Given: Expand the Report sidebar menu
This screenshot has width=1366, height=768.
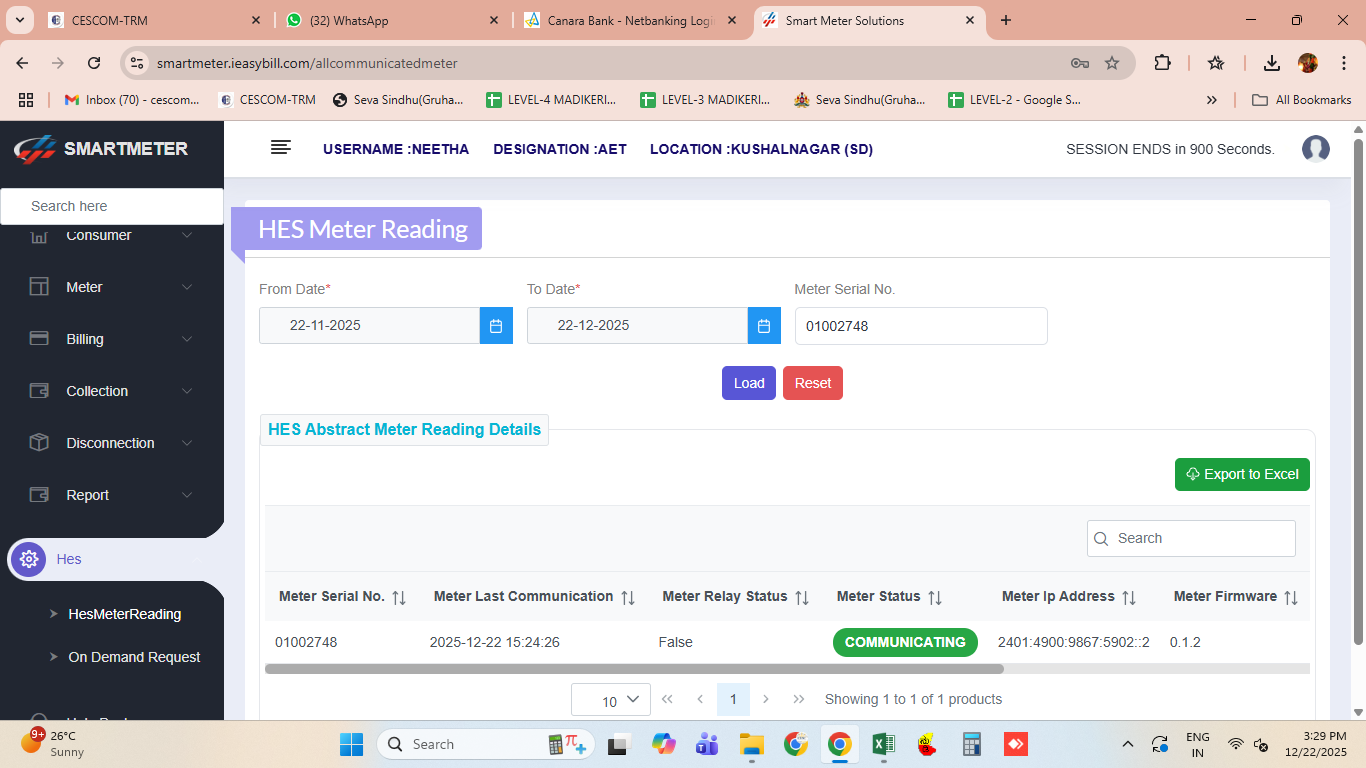Looking at the screenshot, I should tap(112, 495).
